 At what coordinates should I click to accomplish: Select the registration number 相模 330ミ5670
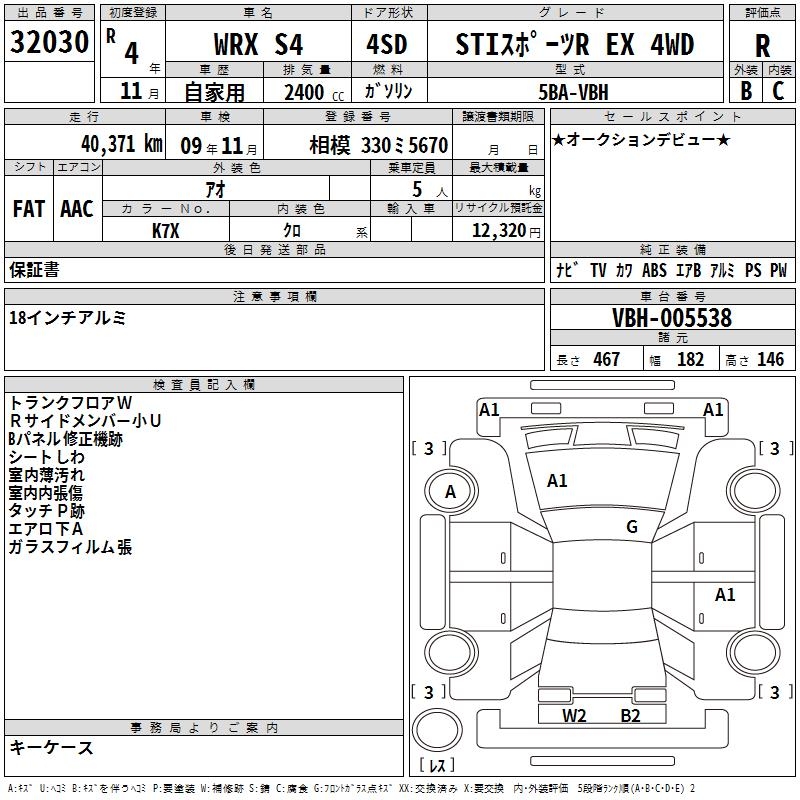pyautogui.click(x=379, y=145)
